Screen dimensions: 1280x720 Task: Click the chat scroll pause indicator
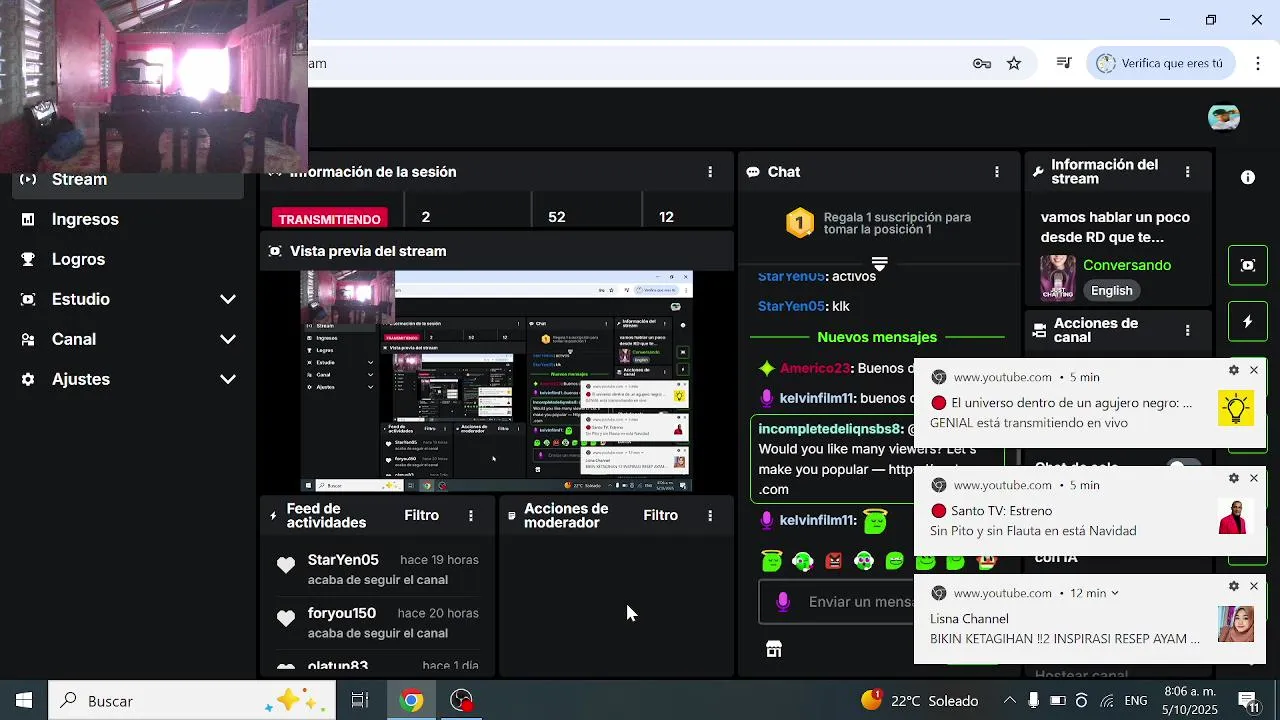coord(879,263)
